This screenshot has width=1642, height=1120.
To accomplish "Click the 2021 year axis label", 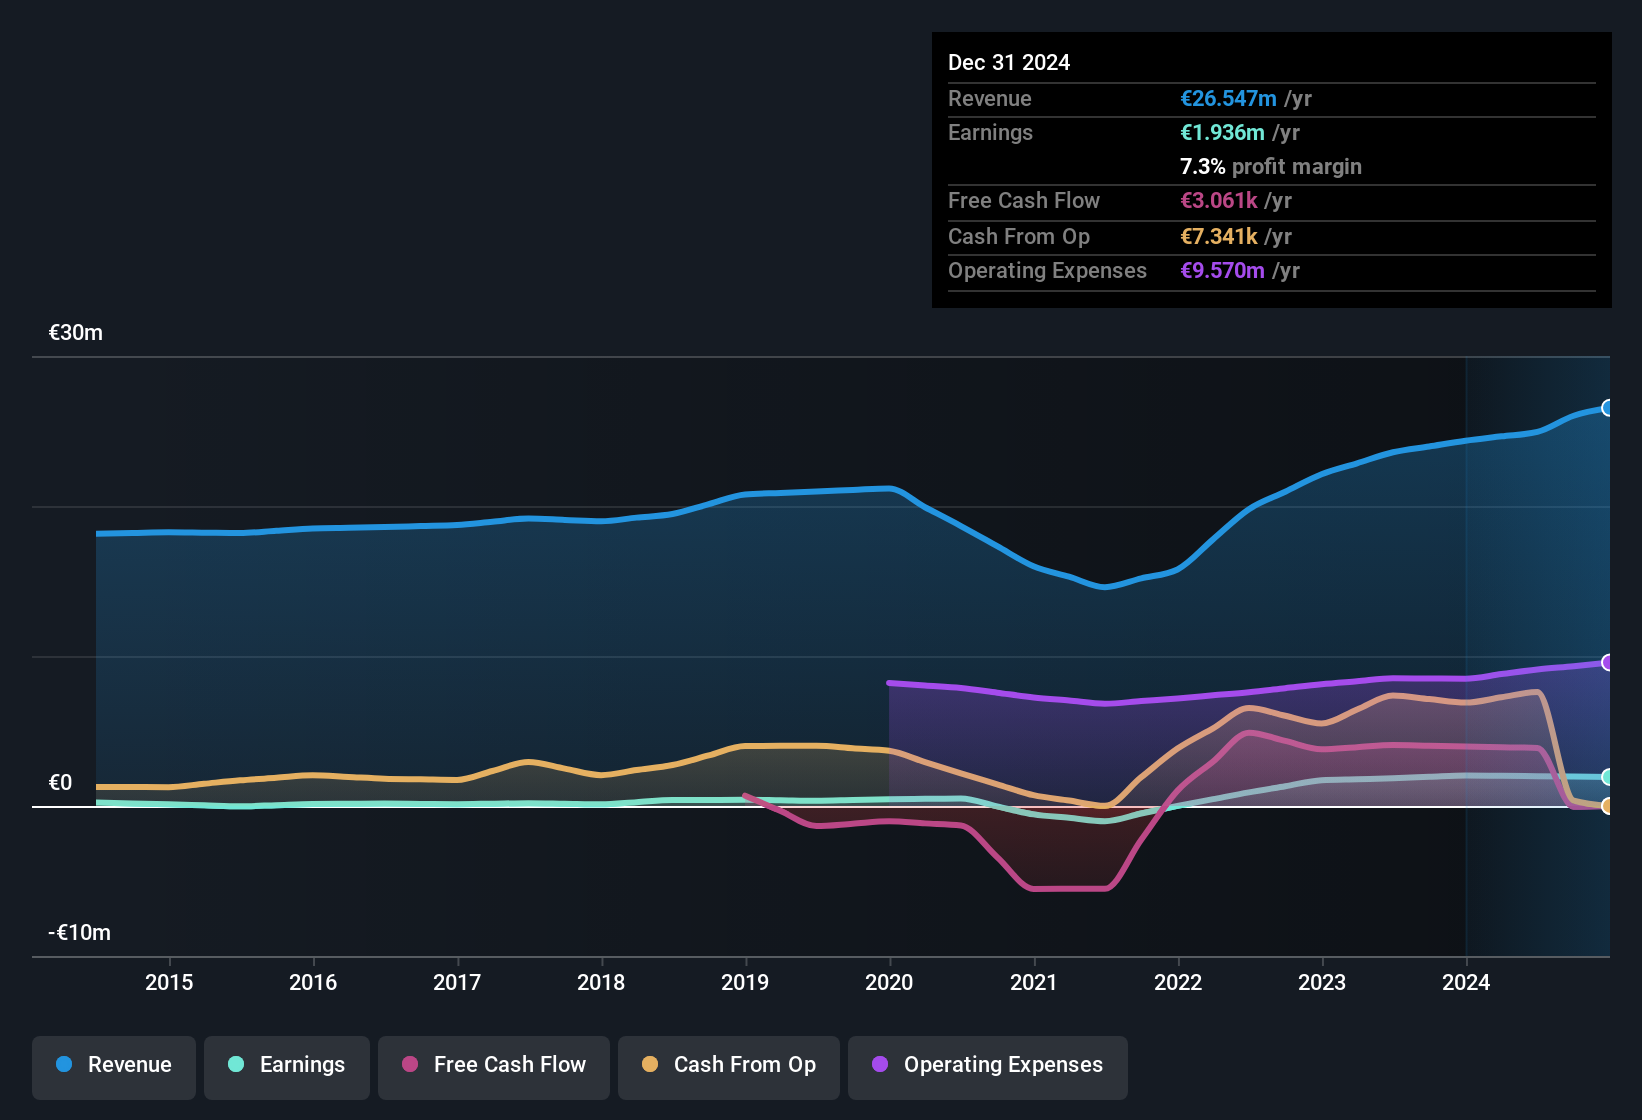I will point(1034,982).
